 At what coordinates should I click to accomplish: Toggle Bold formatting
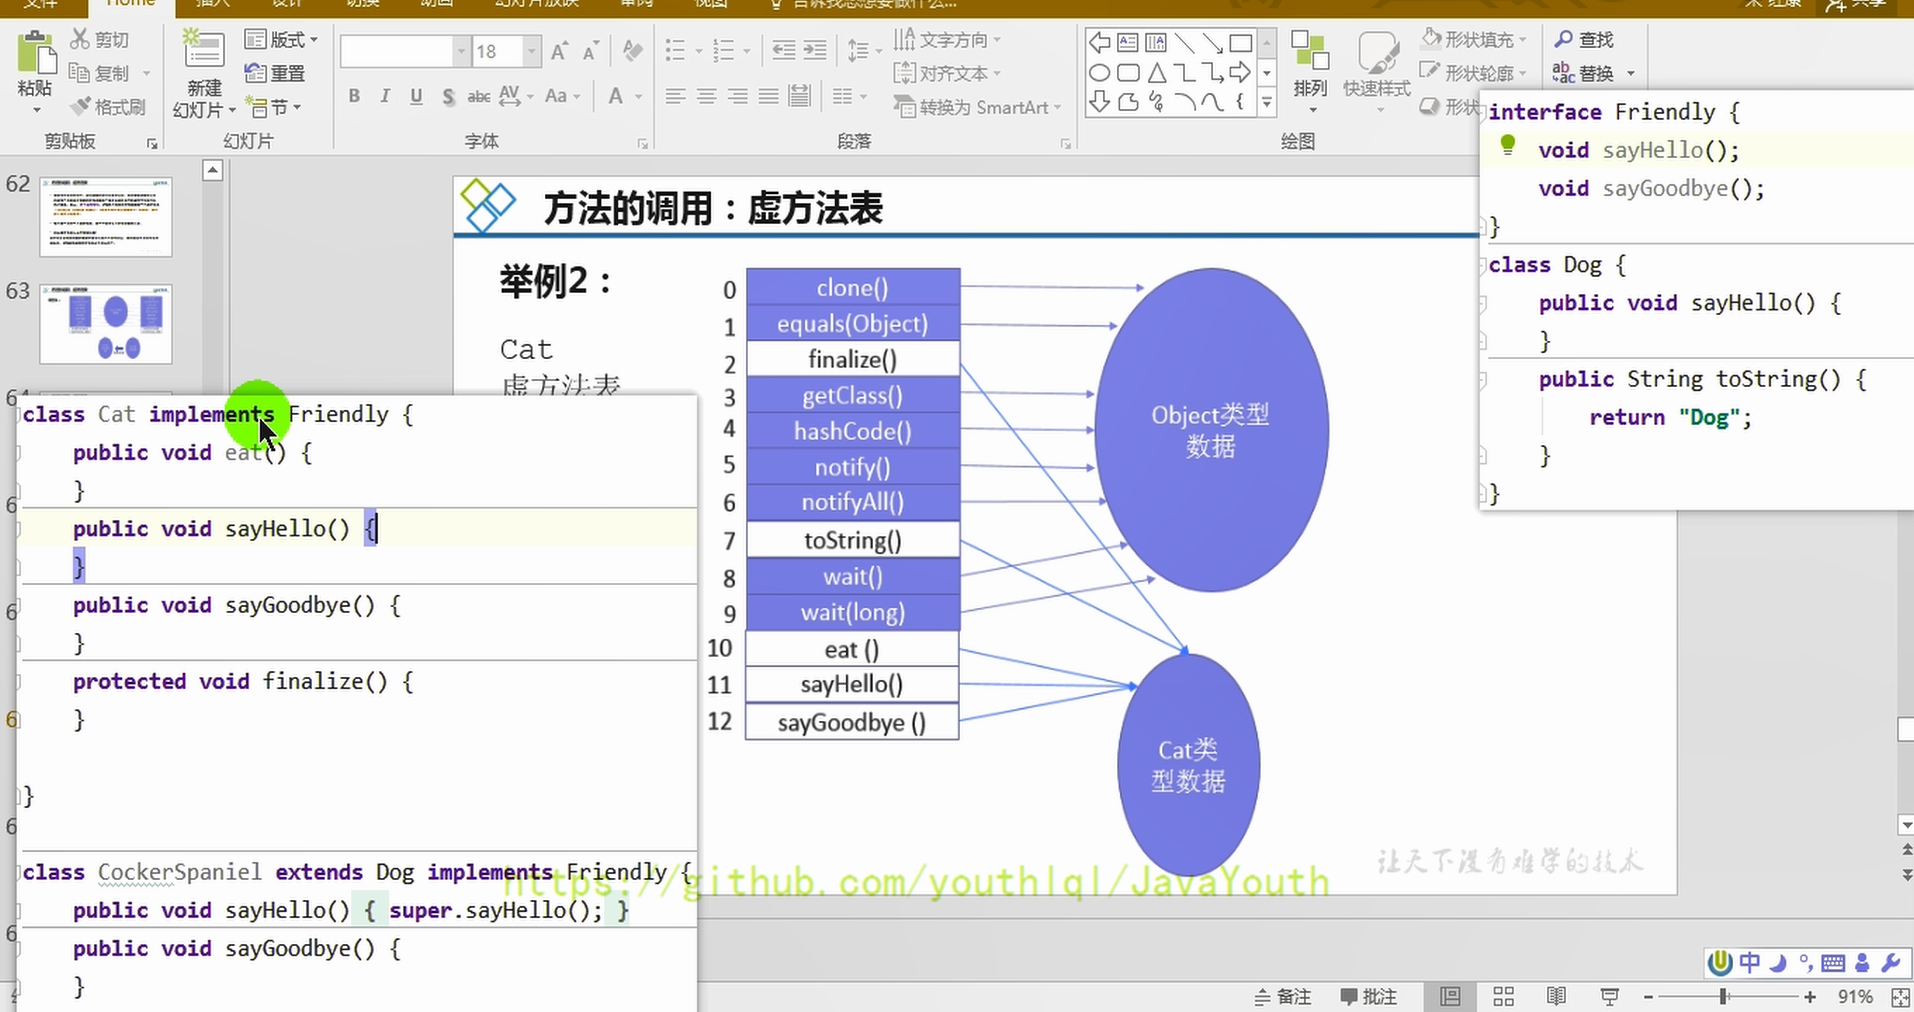(354, 96)
